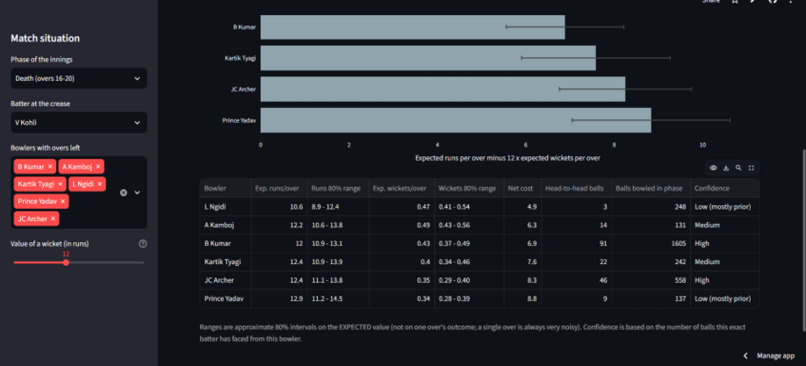The height and width of the screenshot is (366, 806).
Task: Remove A Kamboj chip from bowlers list
Action: 98,167
